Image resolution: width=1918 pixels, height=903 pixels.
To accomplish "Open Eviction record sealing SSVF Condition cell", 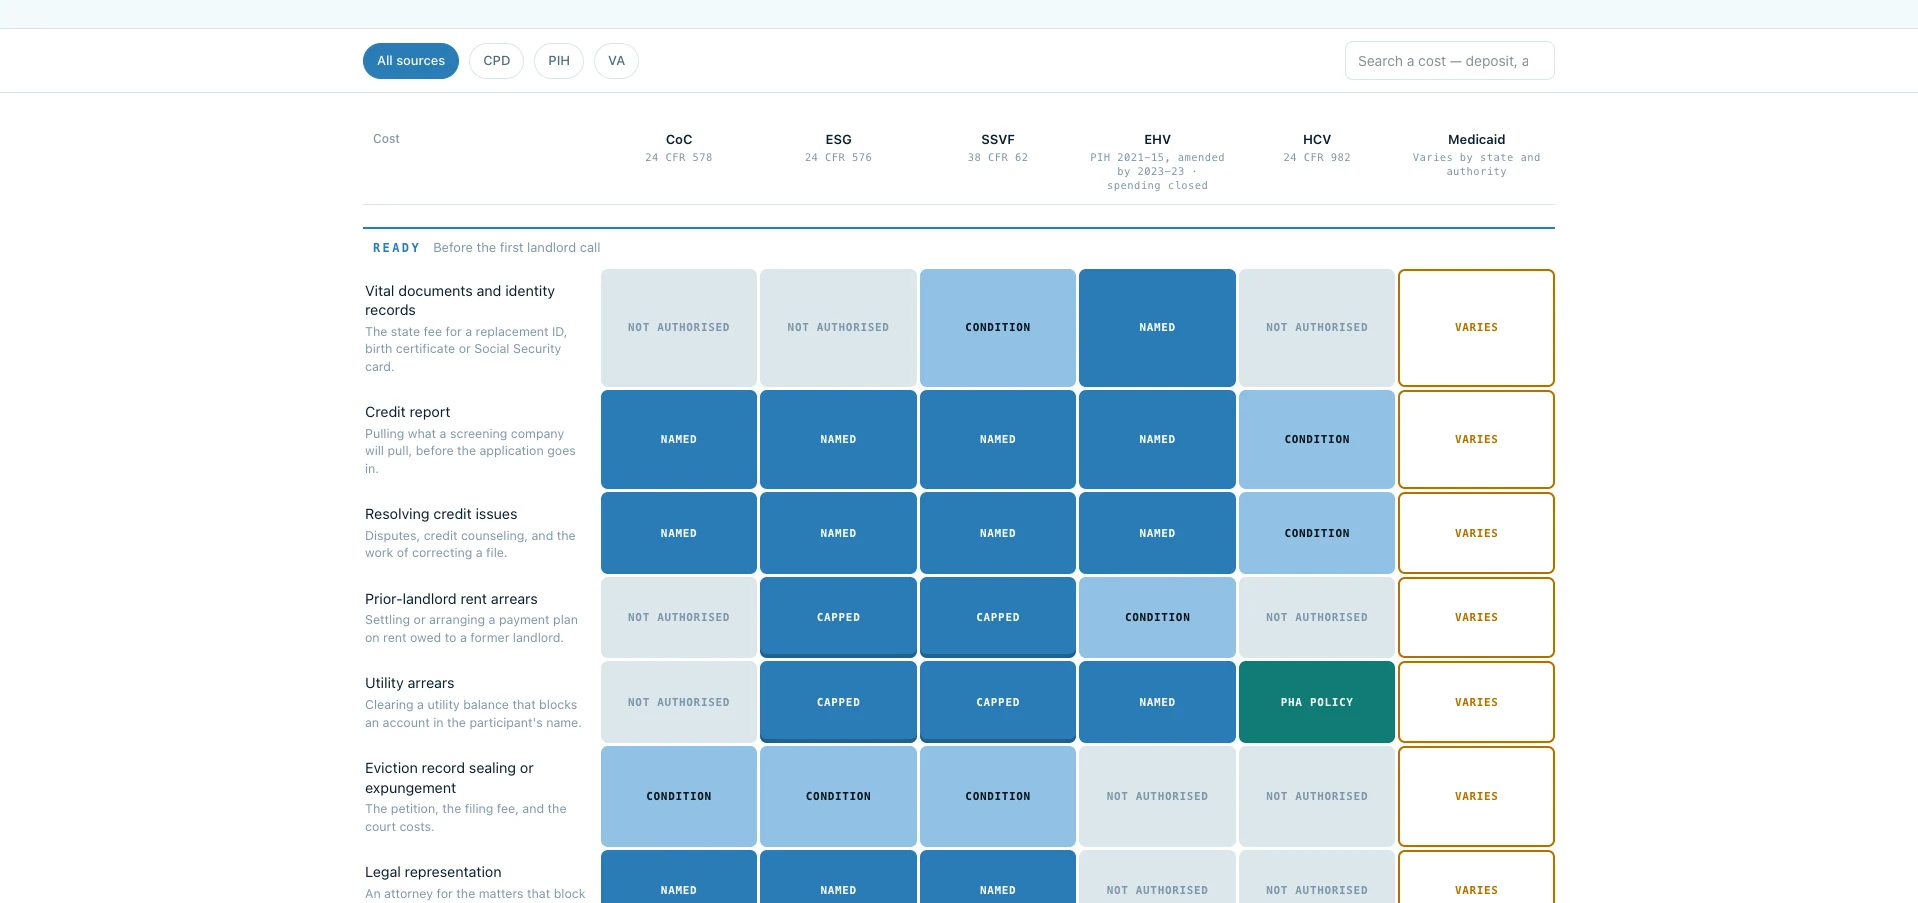I will 998,796.
